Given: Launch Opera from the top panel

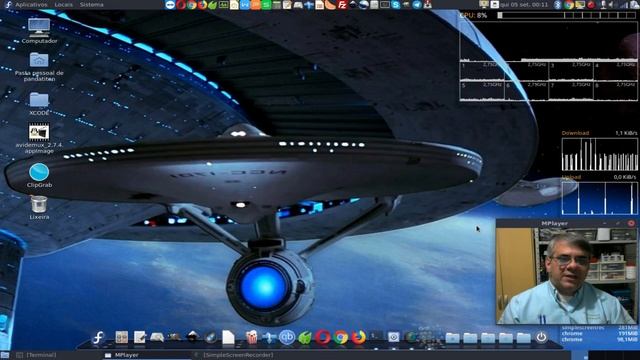Looking at the screenshot, I should (181, 4).
